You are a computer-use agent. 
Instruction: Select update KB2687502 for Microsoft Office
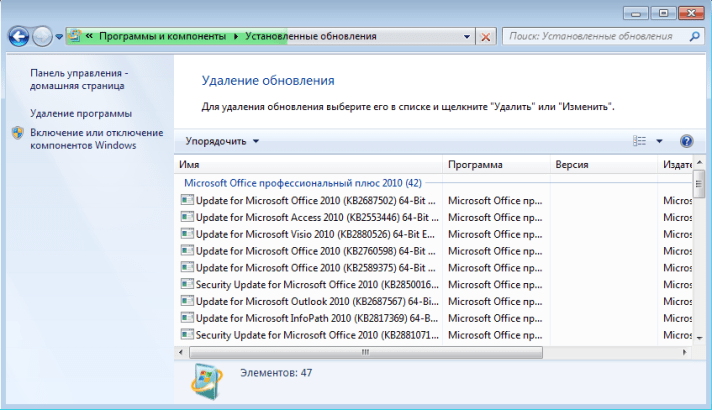tap(316, 201)
